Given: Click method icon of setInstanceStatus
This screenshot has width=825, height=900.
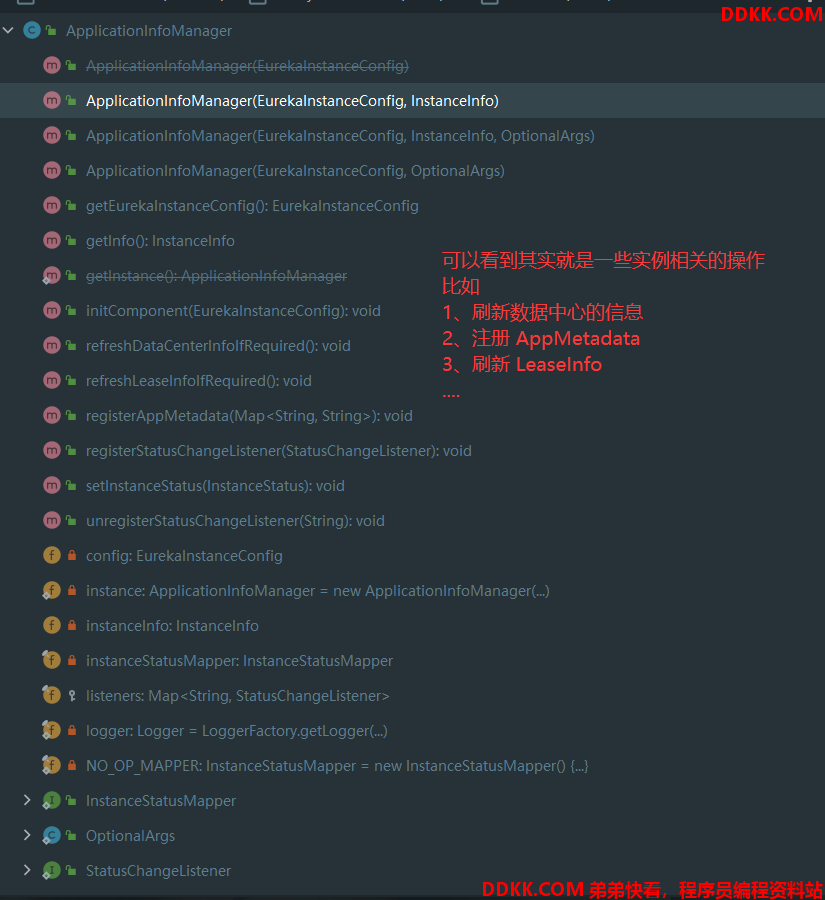Looking at the screenshot, I should pos(52,486).
